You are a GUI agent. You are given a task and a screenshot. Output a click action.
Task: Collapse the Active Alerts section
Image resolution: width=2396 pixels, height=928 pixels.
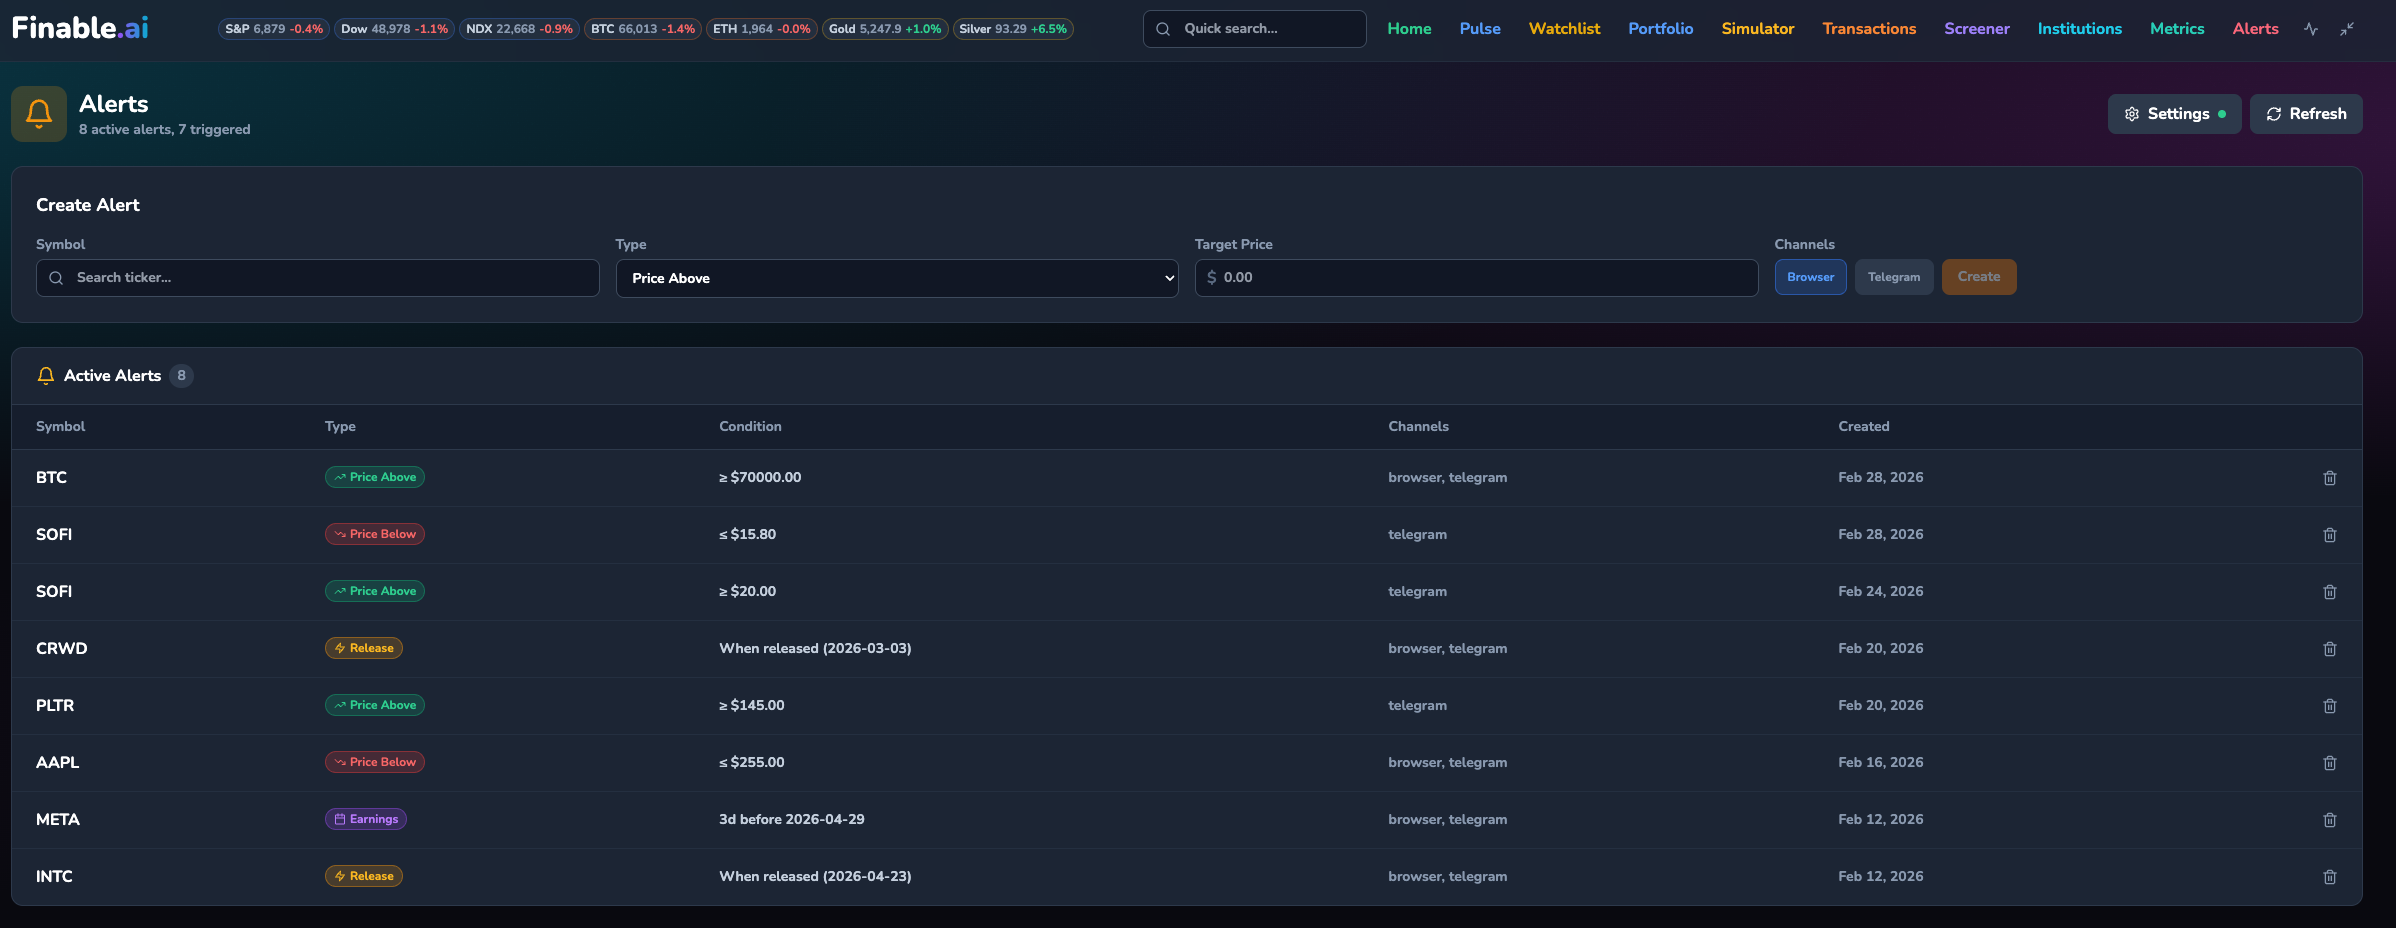pyautogui.click(x=112, y=375)
